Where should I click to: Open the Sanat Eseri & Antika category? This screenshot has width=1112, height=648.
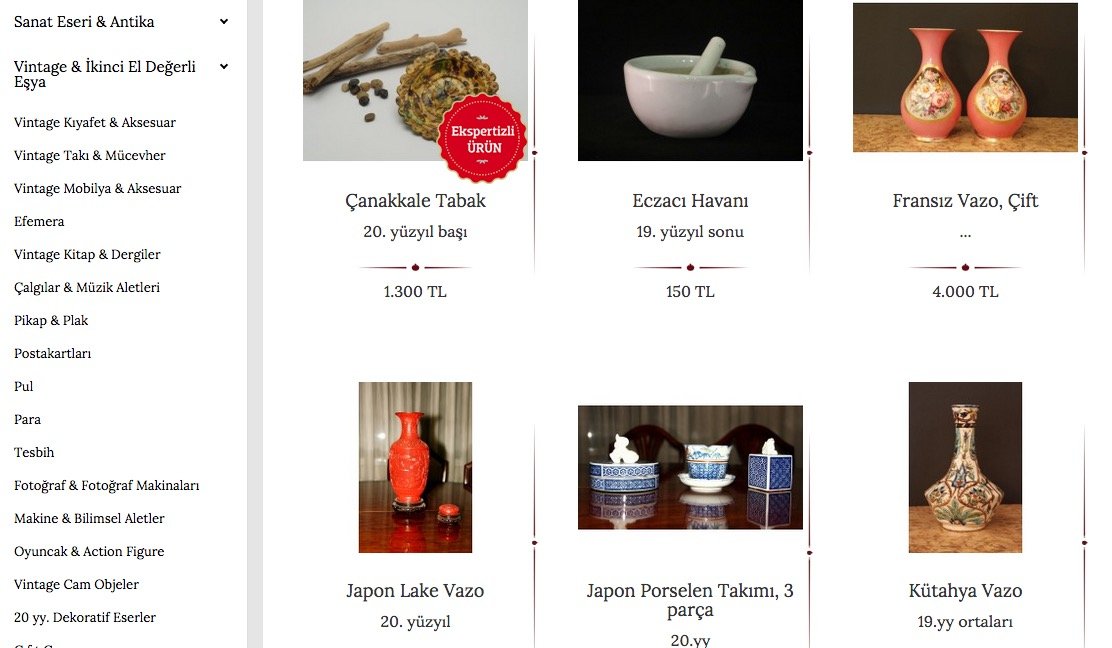(x=84, y=22)
